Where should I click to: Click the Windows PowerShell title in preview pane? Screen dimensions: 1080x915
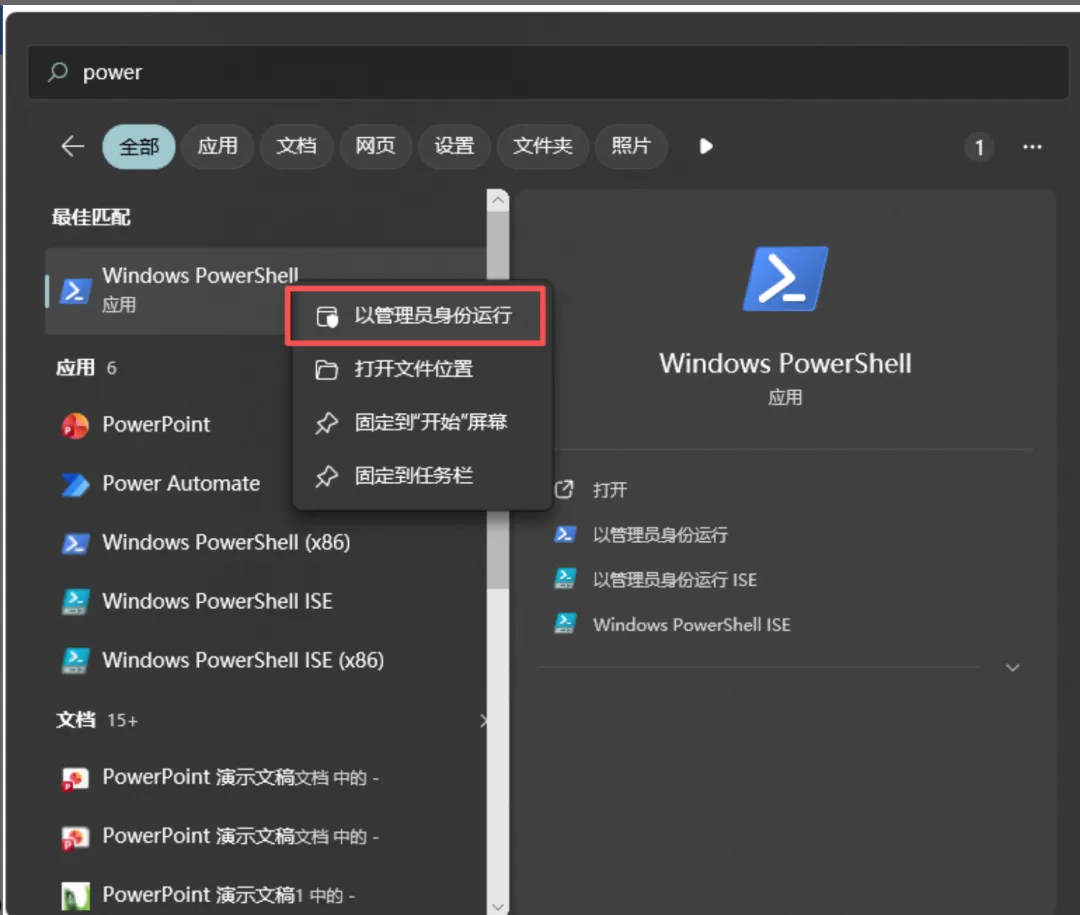click(x=785, y=364)
